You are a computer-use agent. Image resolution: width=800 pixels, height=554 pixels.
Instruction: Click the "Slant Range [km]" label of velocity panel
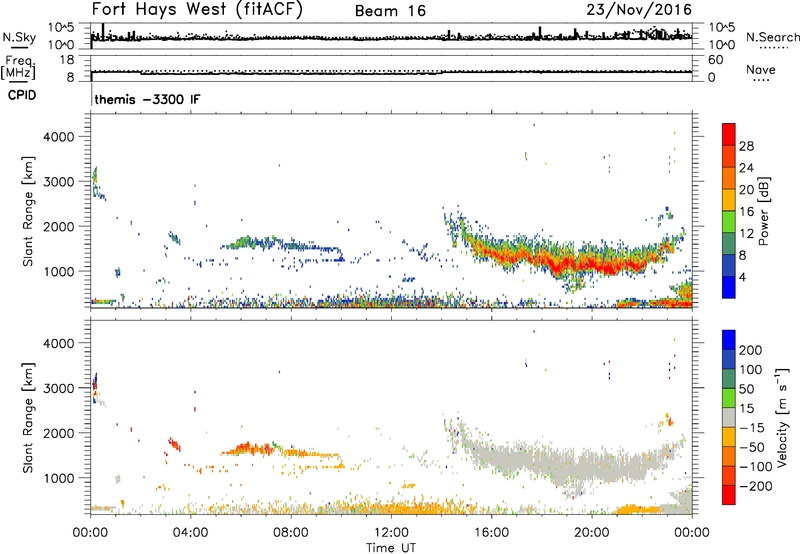coord(28,418)
